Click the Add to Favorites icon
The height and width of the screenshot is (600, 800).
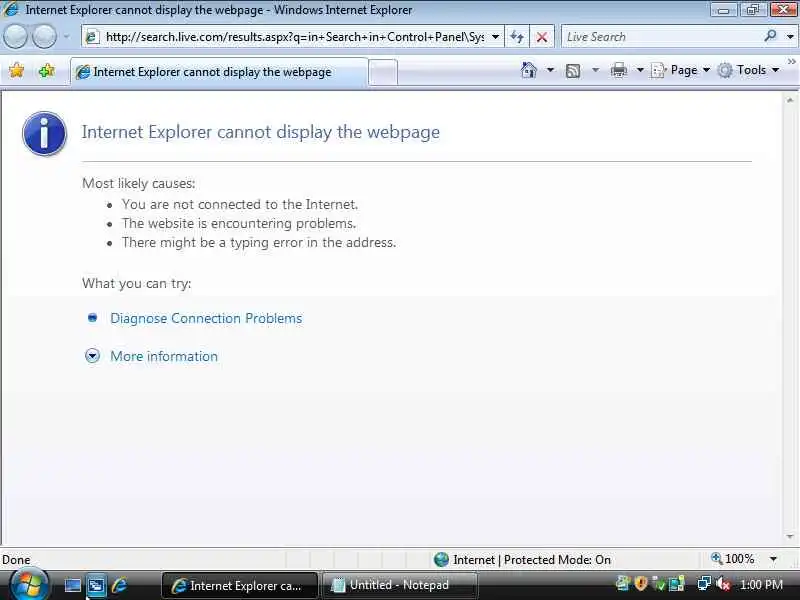[x=46, y=70]
